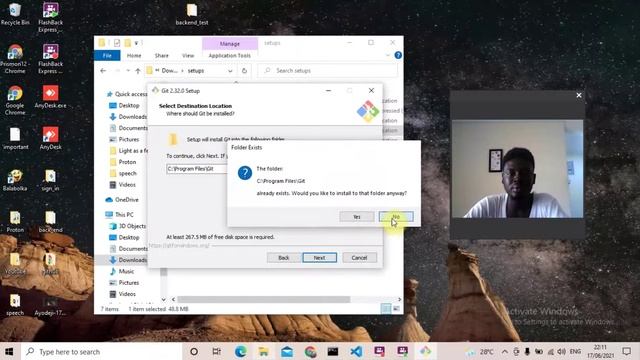
Task: Select the Proton desktop icon
Action: pos(15,222)
